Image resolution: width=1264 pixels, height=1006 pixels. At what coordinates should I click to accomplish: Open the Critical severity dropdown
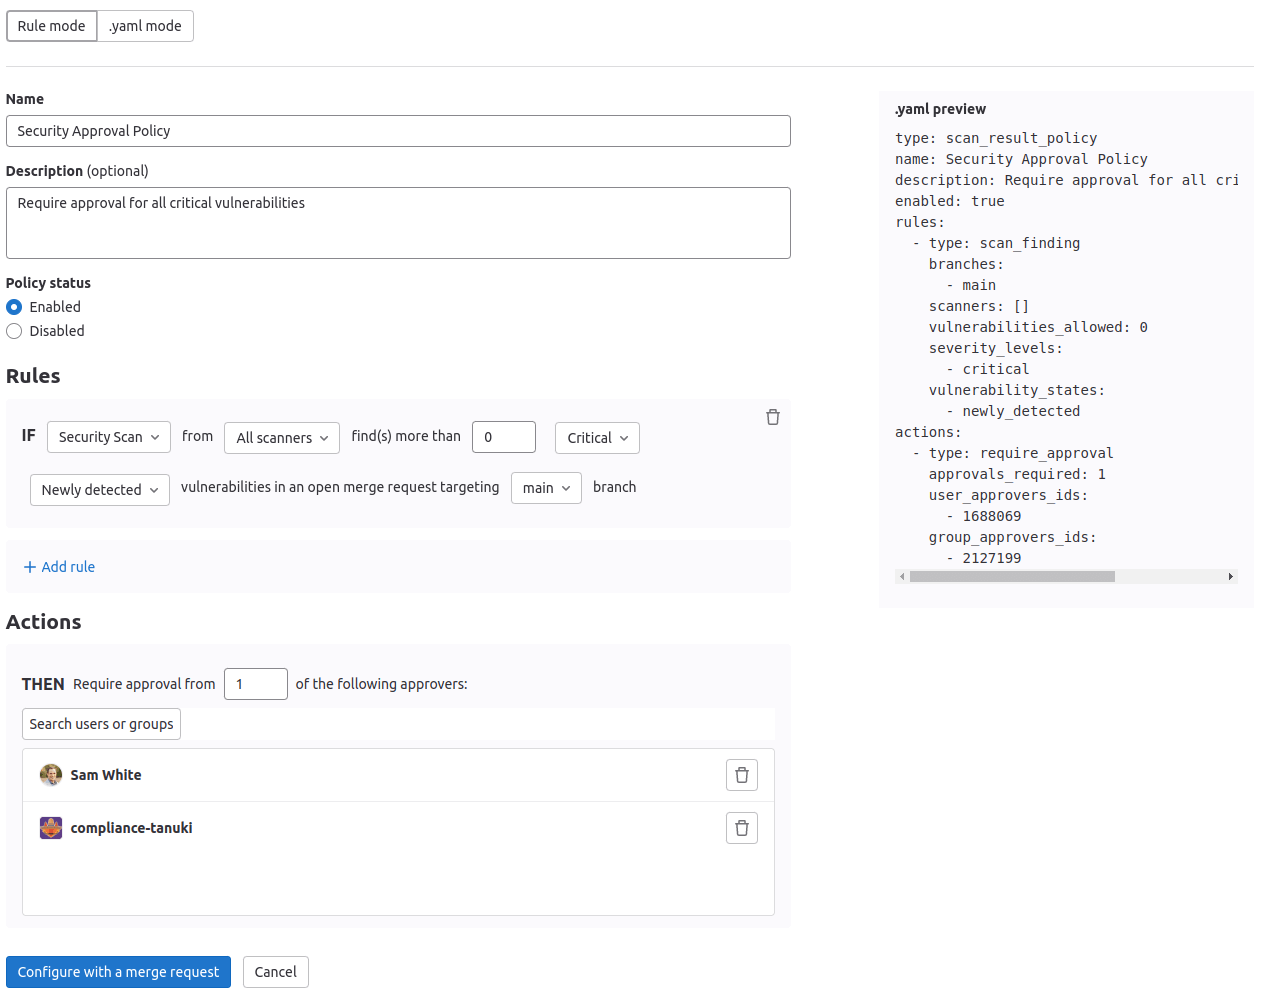[x=597, y=438]
